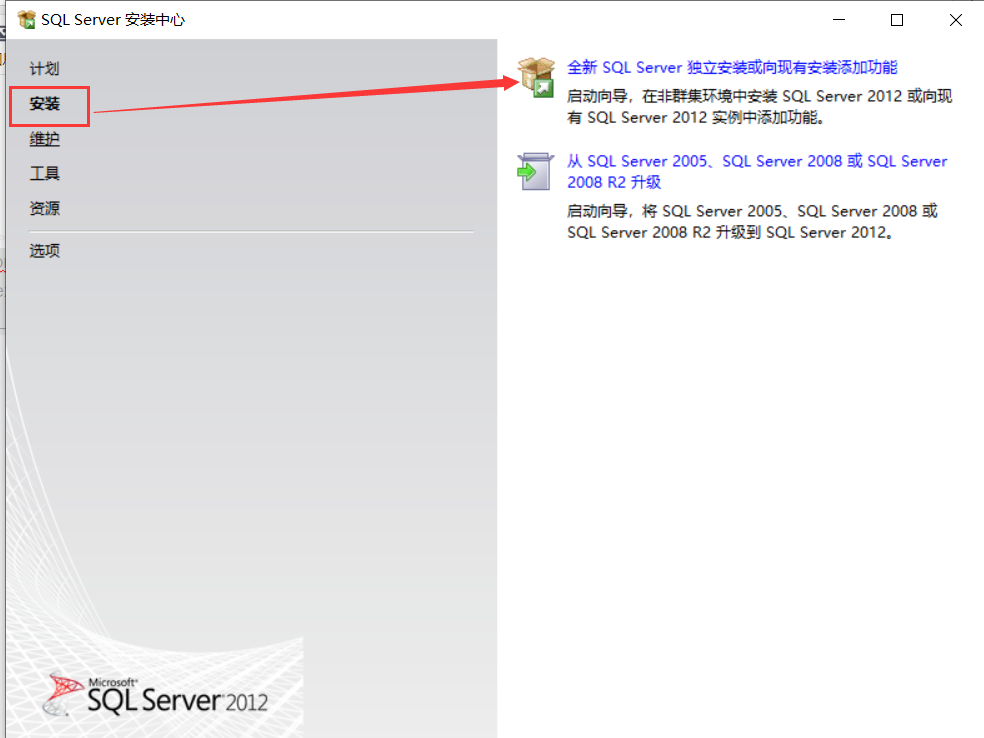The width and height of the screenshot is (984, 738).
Task: Click description text 启动向导，在非群集环境中安装
Action: 759,107
